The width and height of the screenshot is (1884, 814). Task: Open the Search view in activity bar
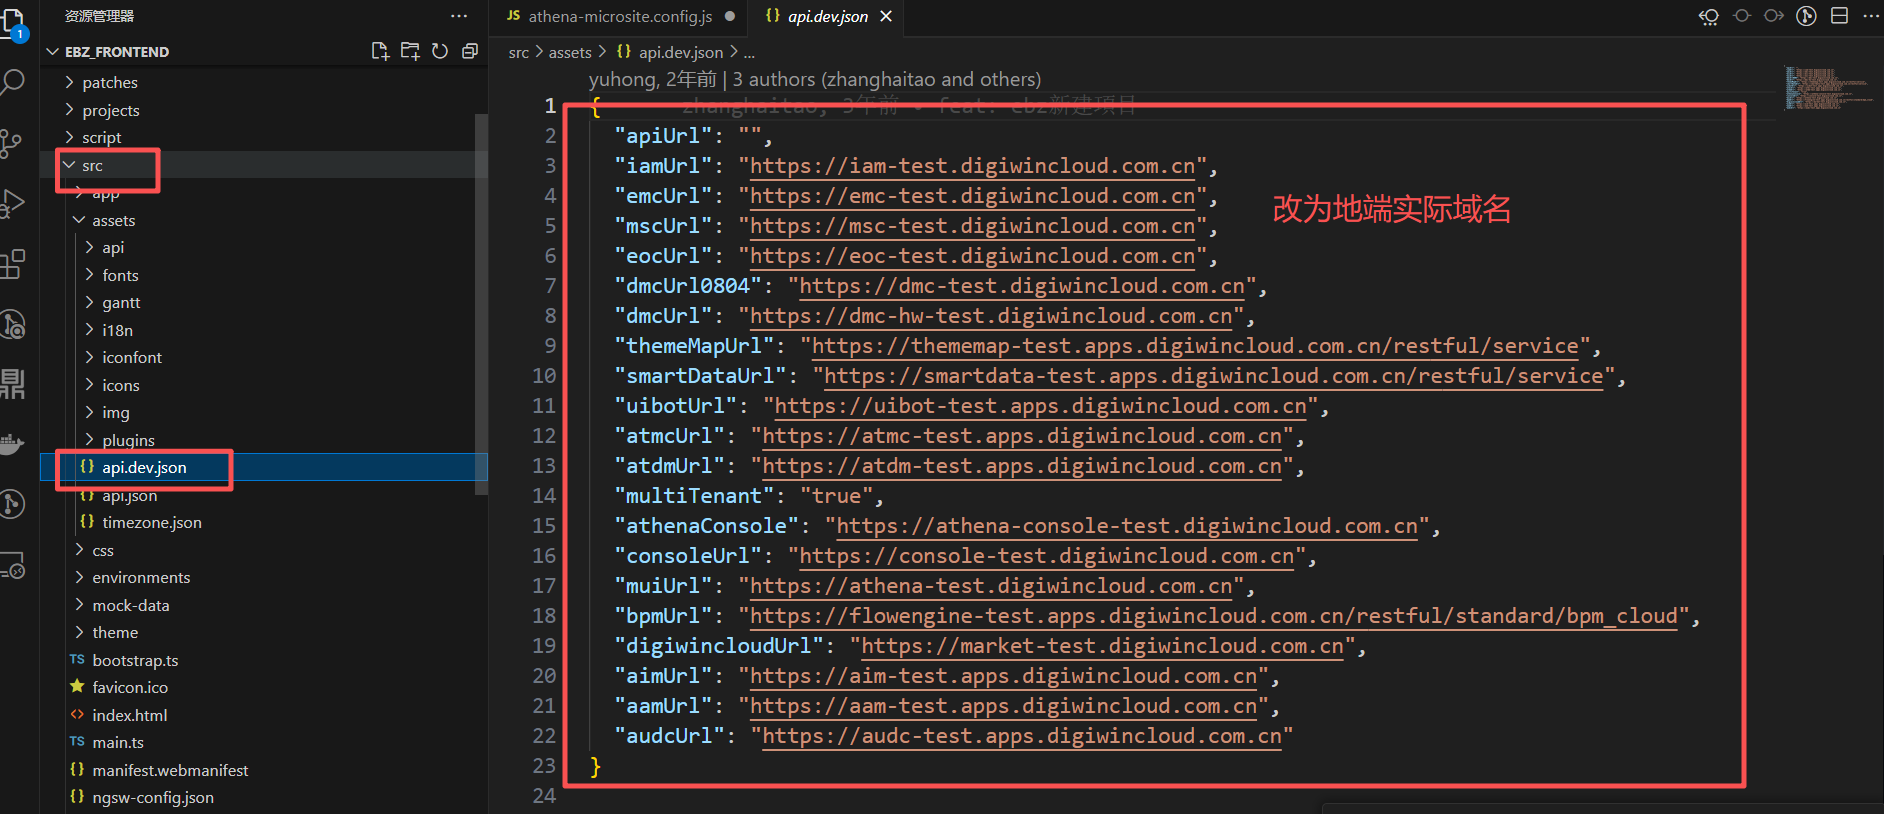(x=12, y=82)
